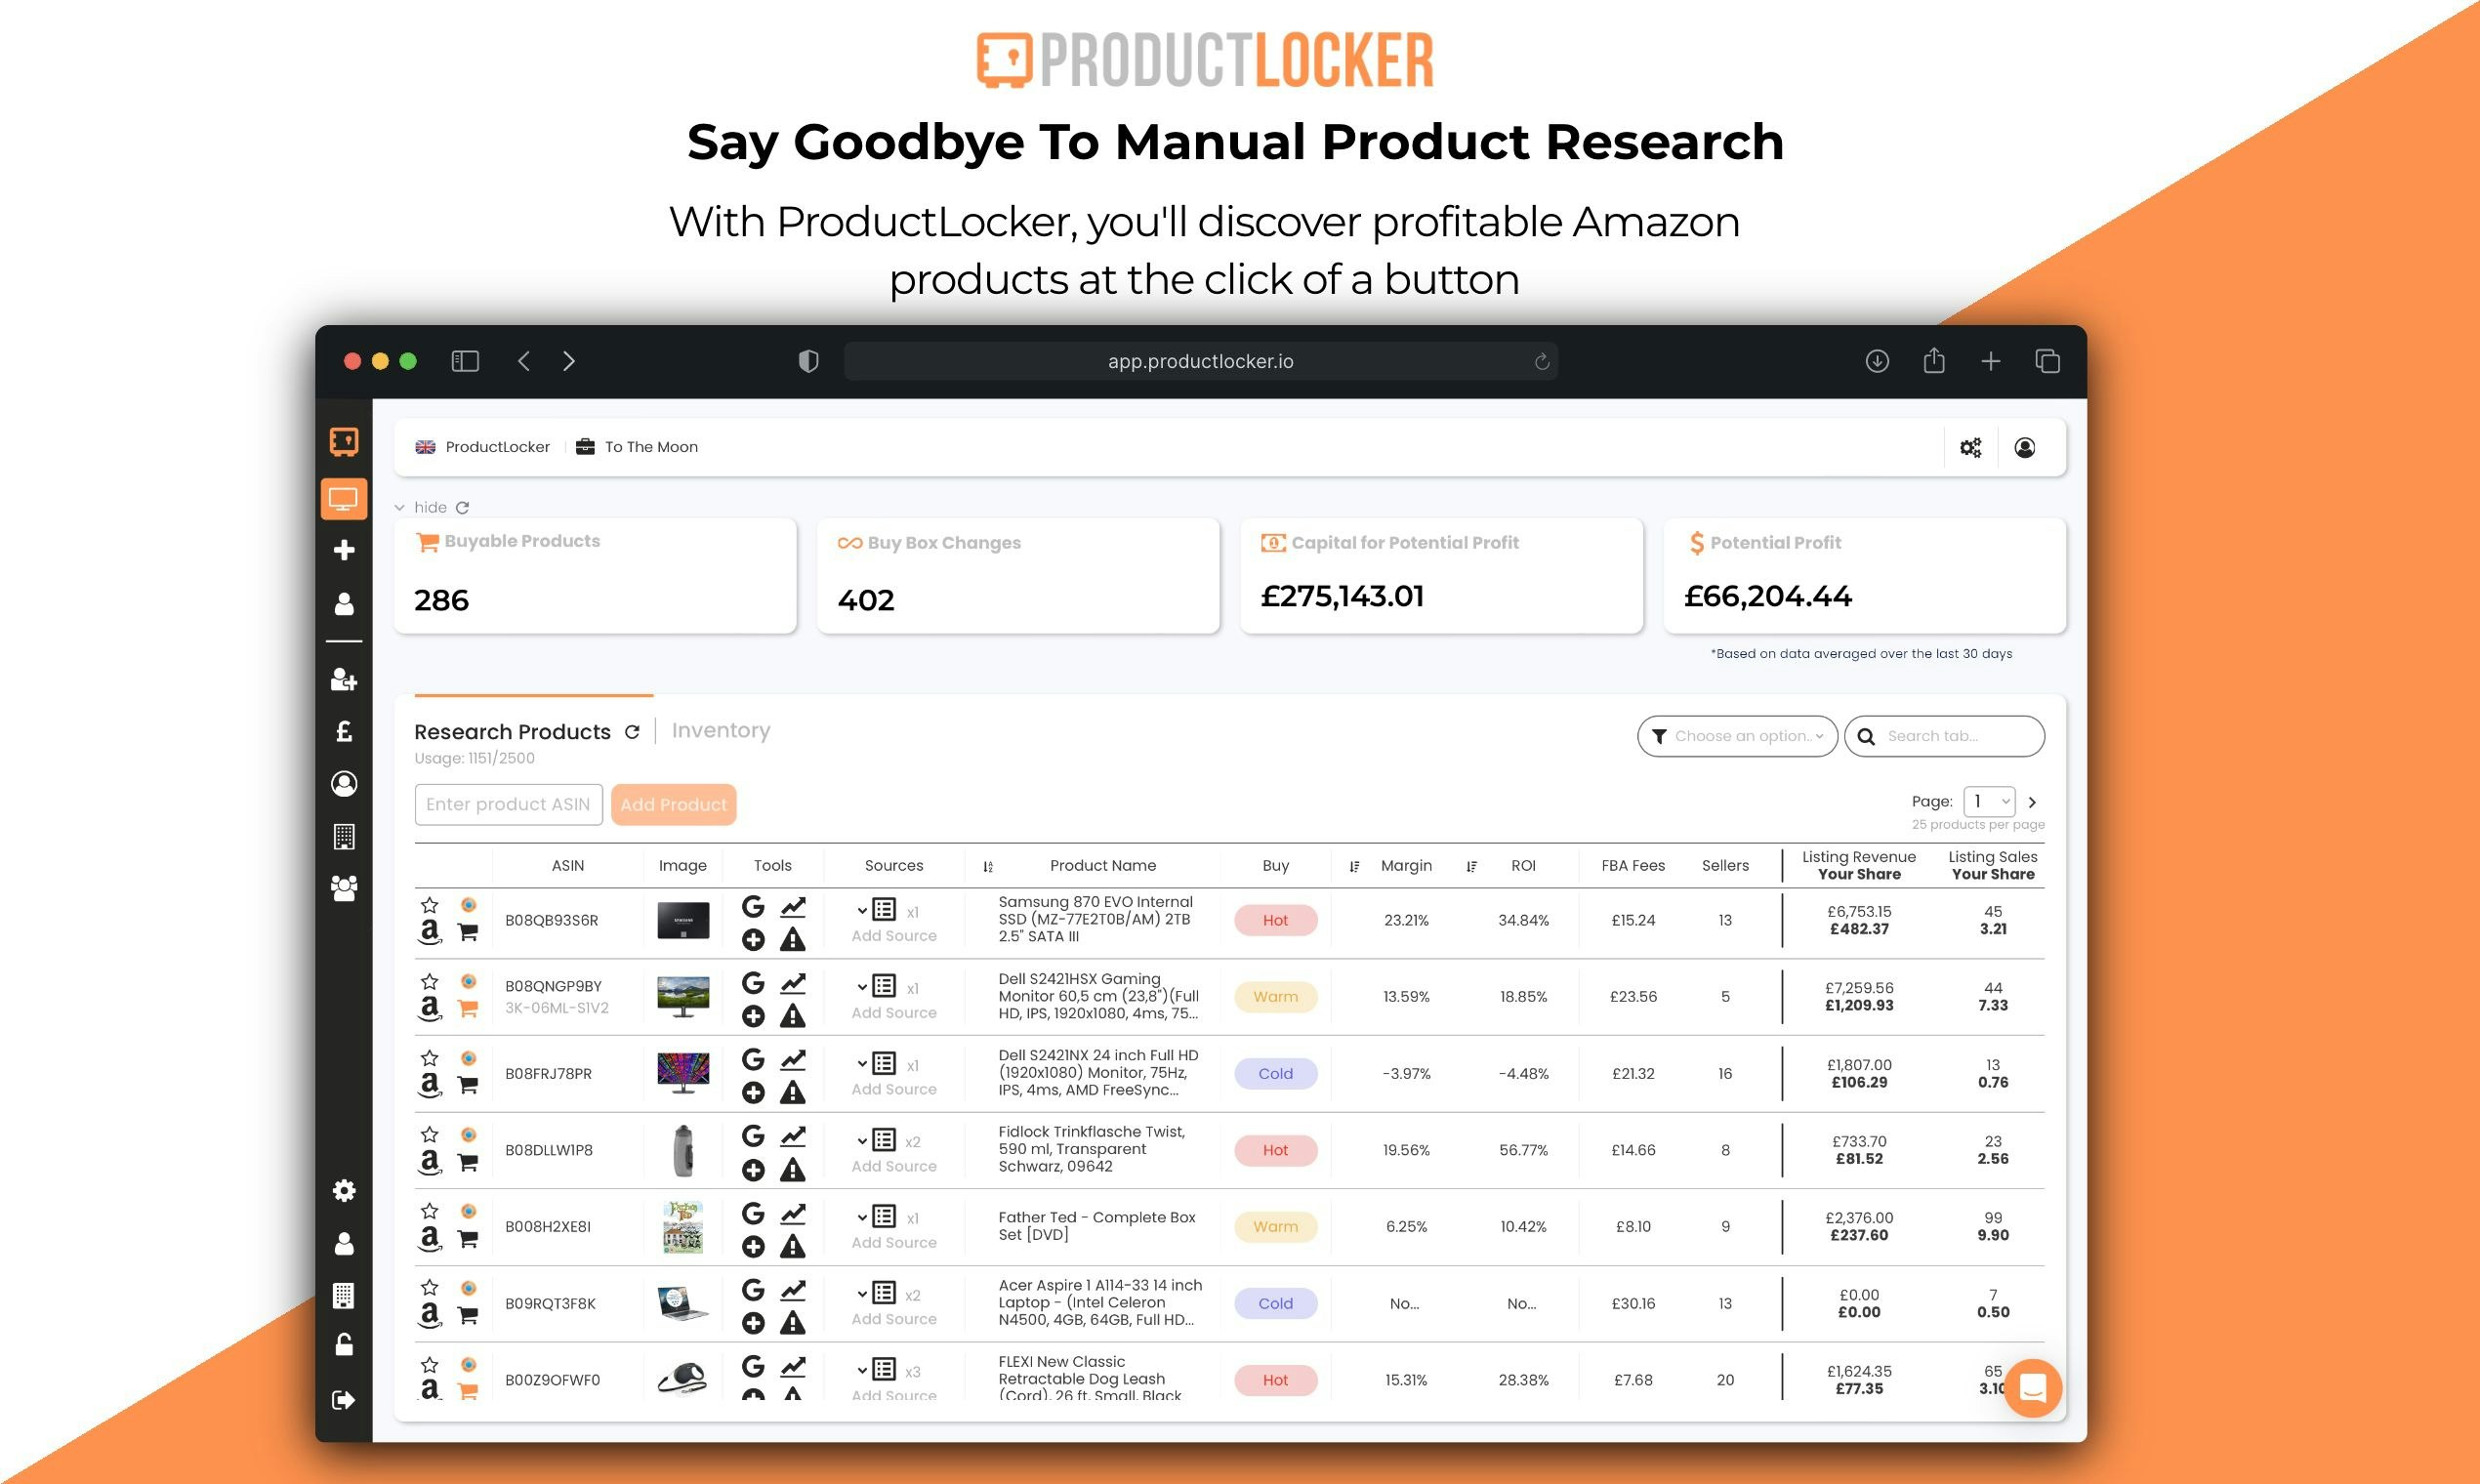
Task: Open Amazon listing icon for B08FRJ78PR
Action: (x=429, y=1086)
